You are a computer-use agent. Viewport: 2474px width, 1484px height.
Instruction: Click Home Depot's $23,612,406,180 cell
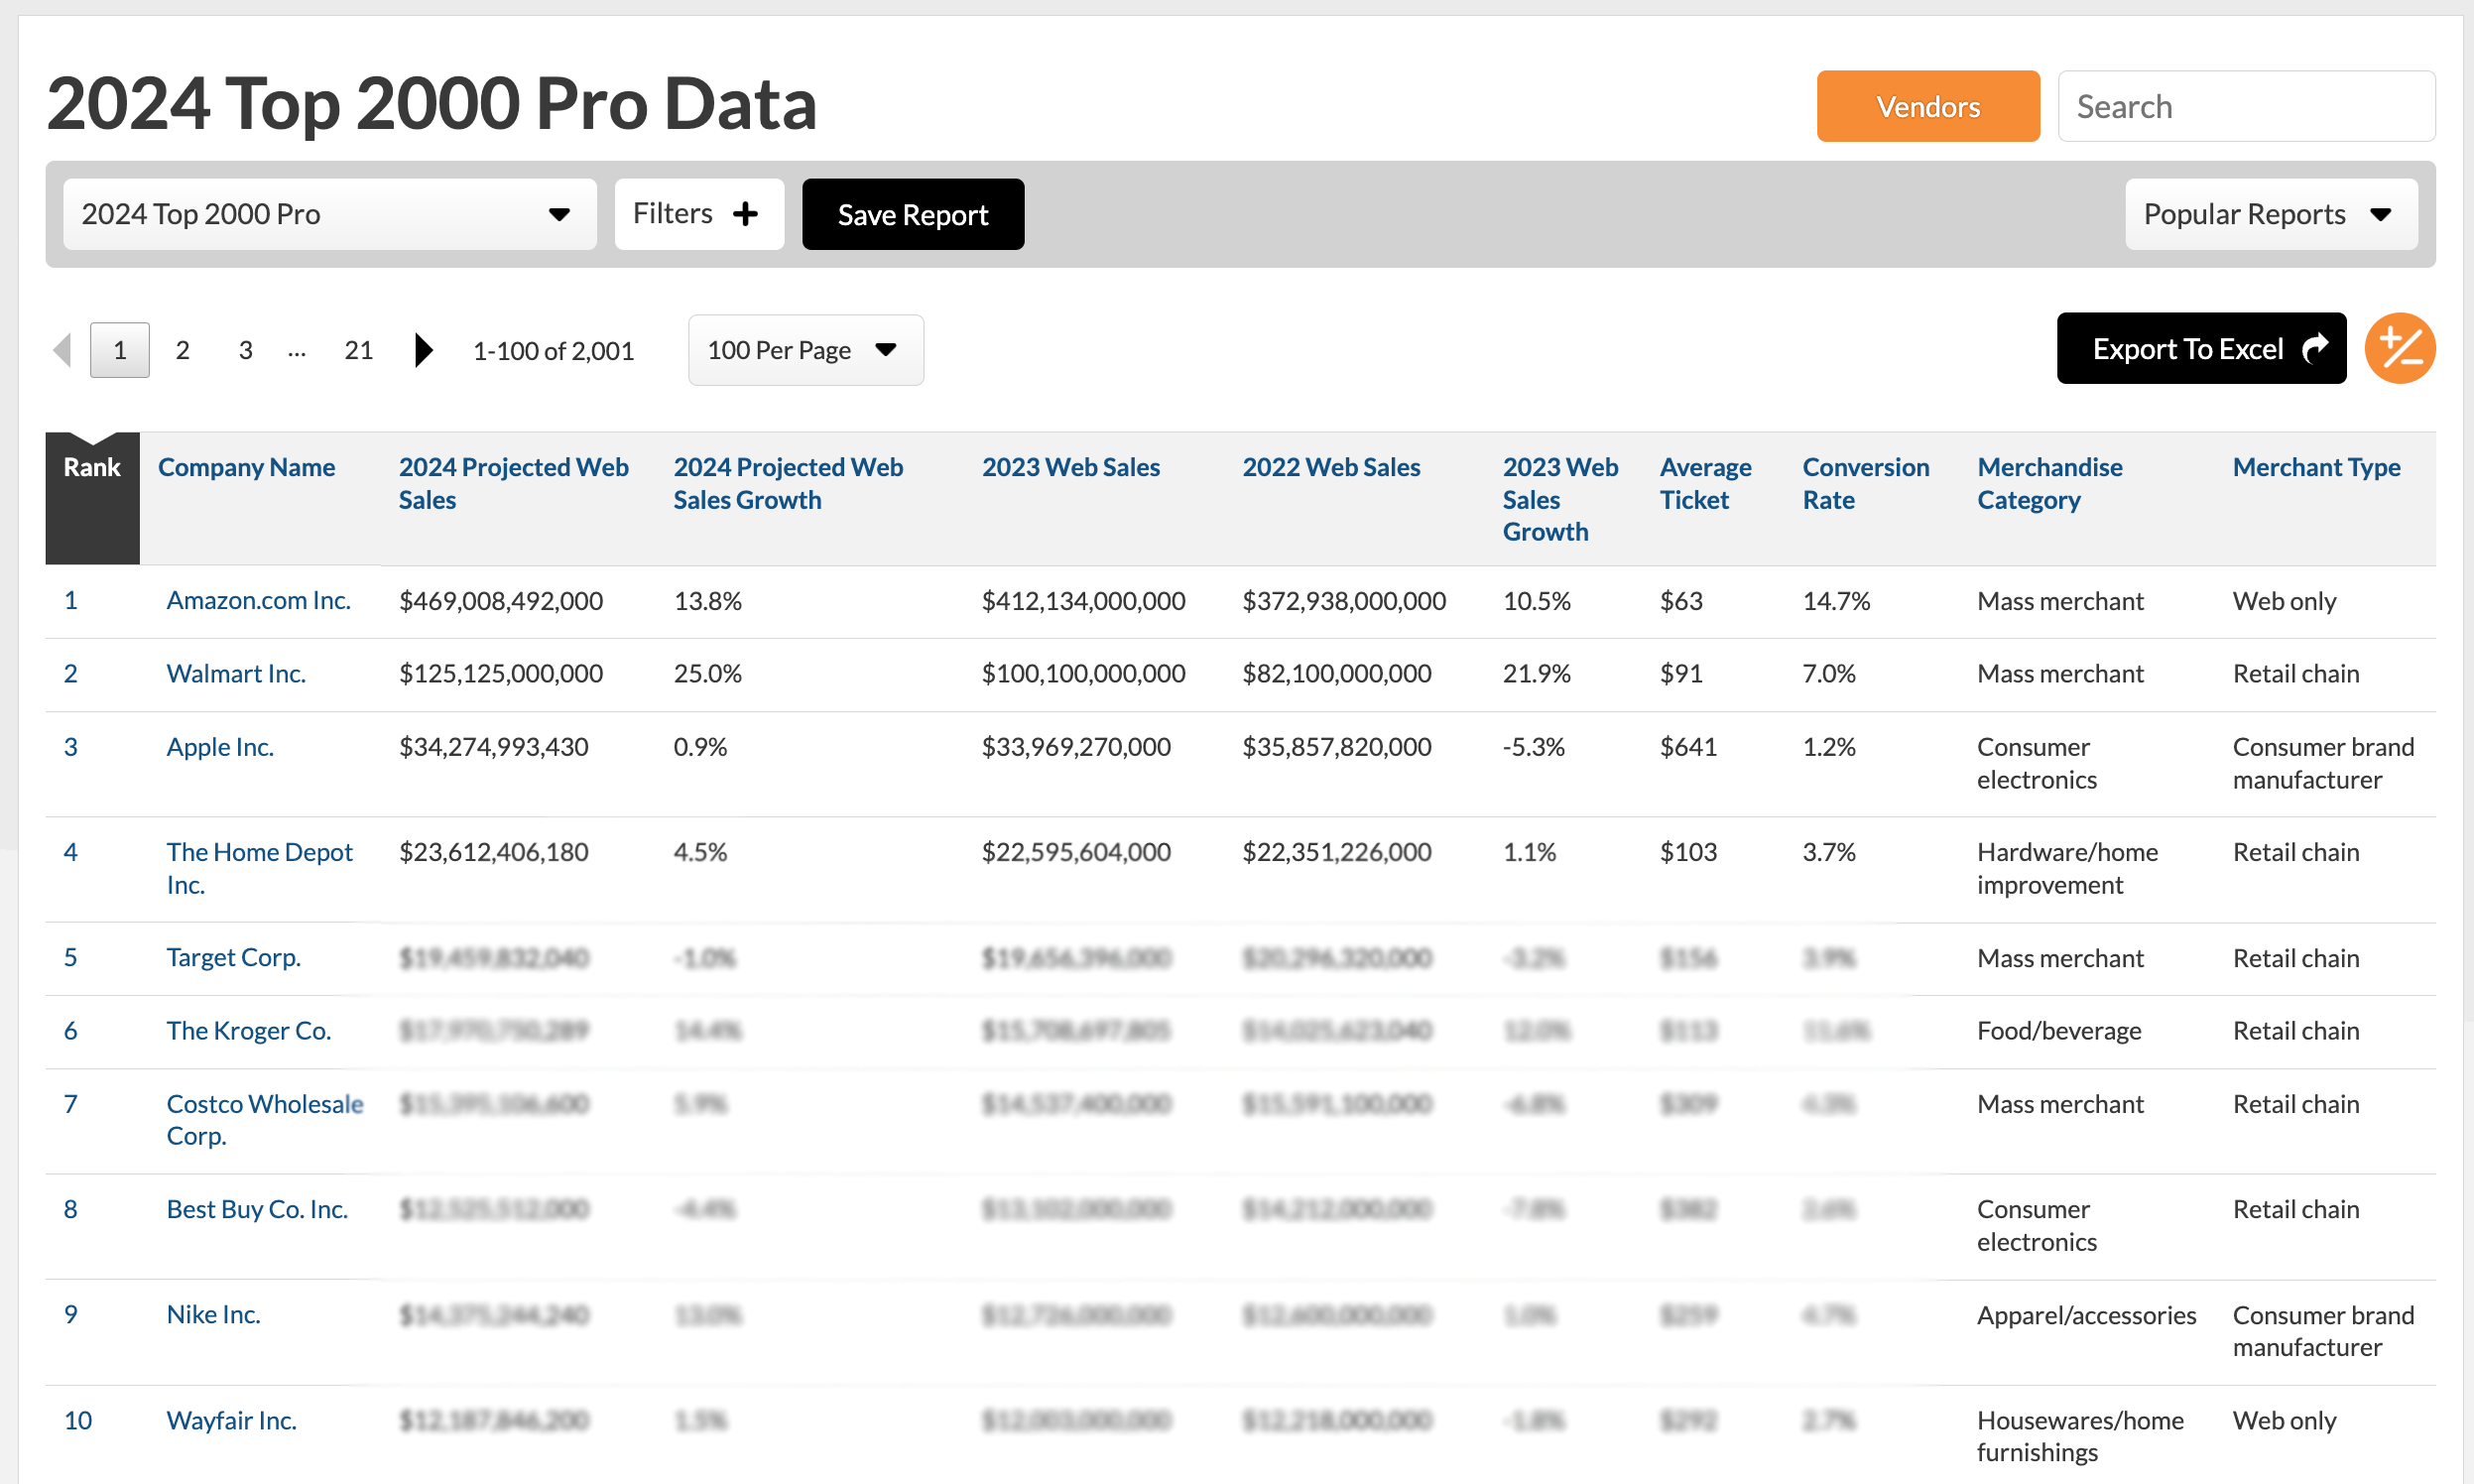[493, 852]
